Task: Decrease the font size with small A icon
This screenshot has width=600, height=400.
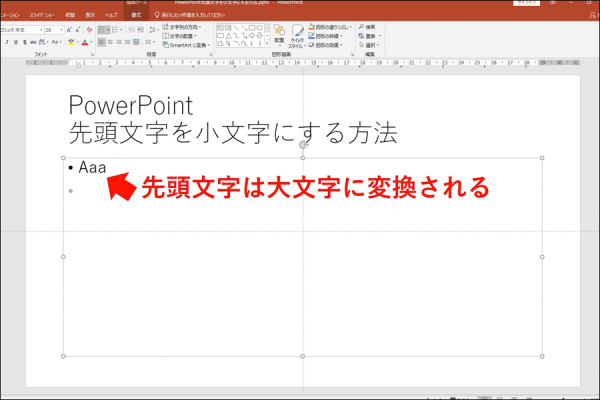Action: [x=77, y=30]
